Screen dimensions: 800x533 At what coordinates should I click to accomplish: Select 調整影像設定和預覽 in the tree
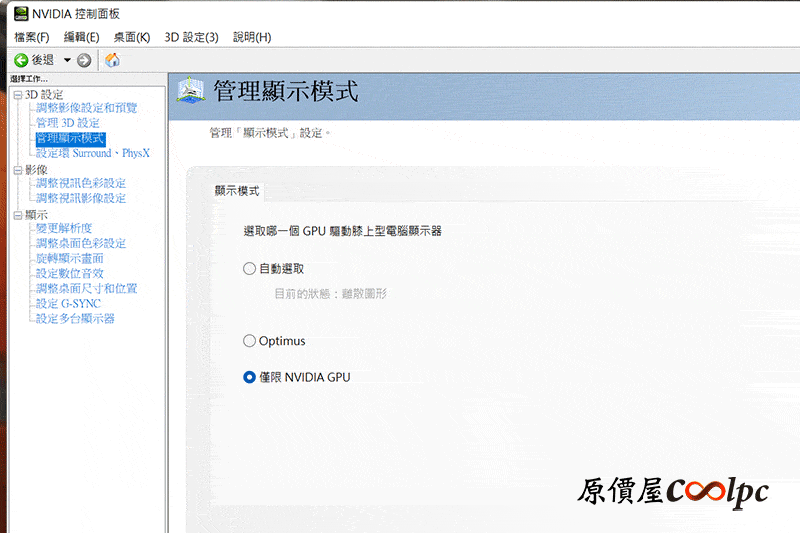coord(86,108)
